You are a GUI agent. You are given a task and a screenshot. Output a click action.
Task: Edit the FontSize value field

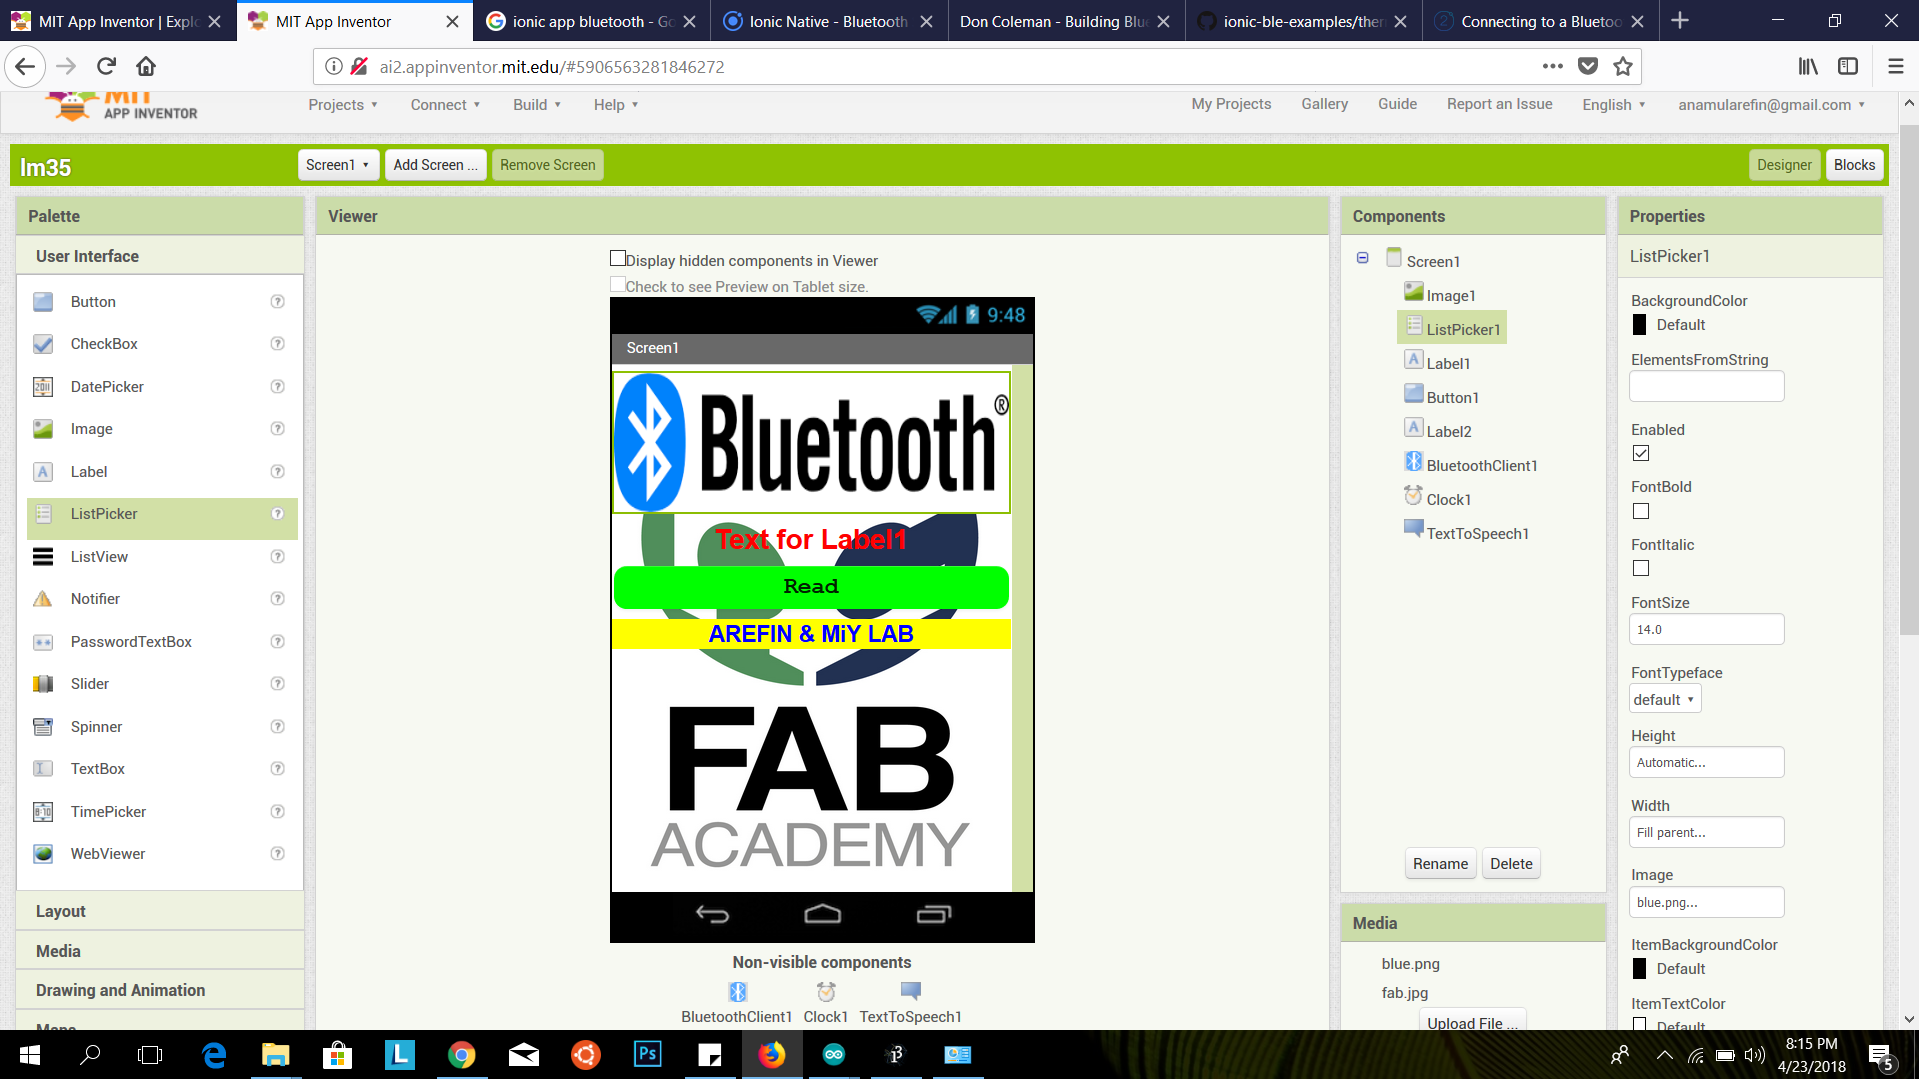coord(1706,629)
